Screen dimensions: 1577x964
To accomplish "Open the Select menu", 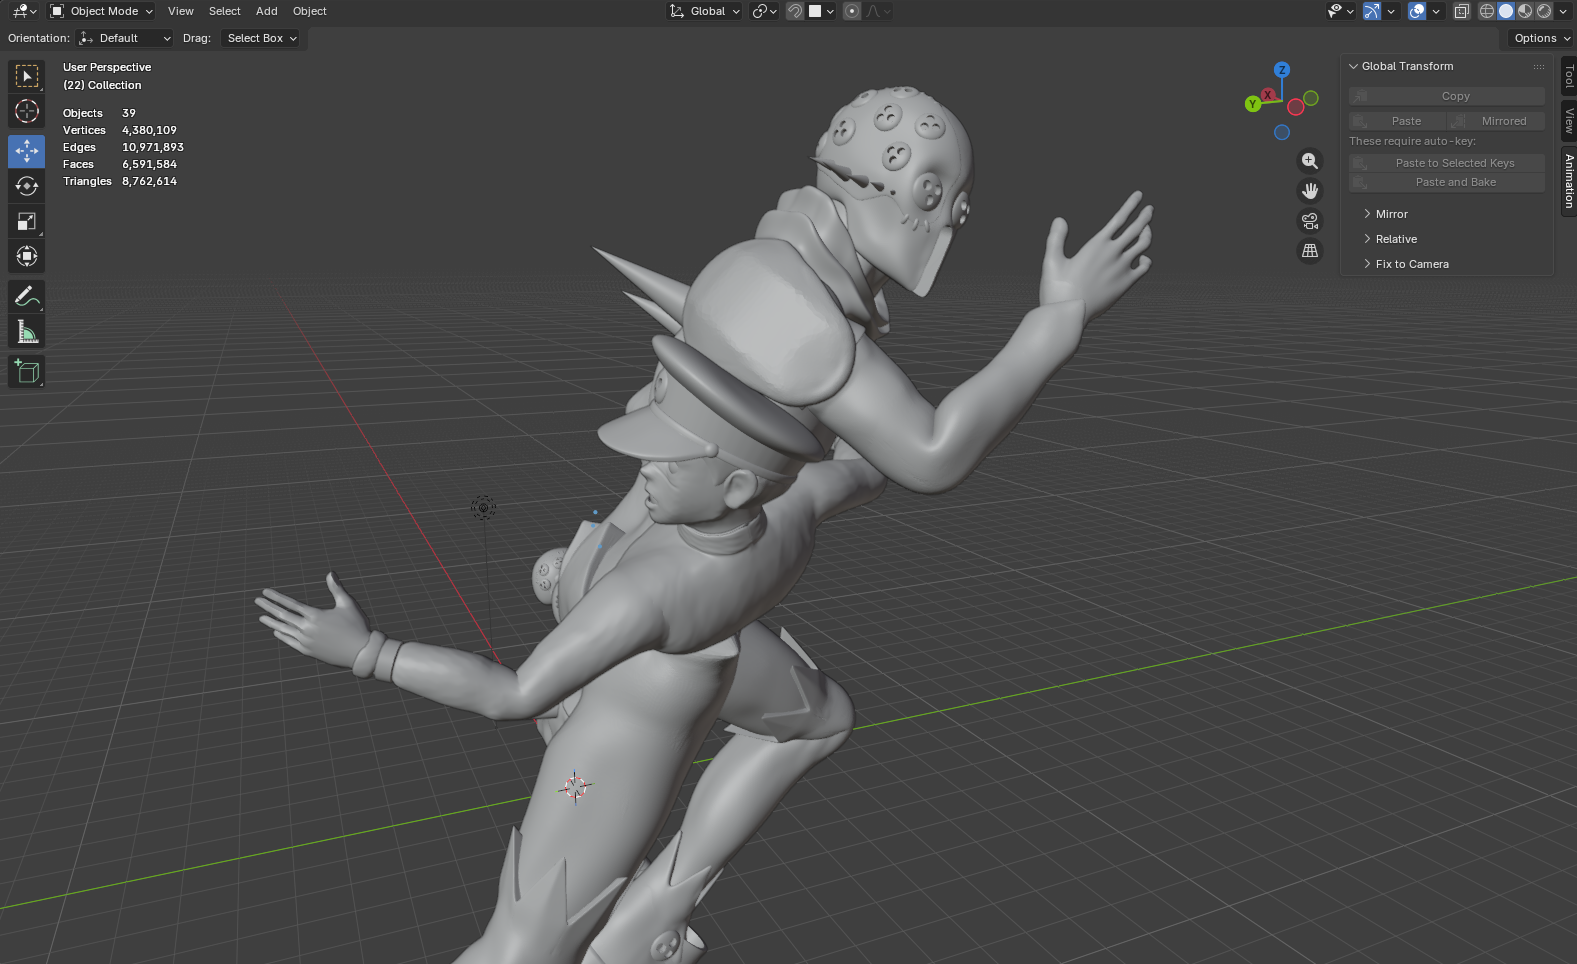I will [225, 11].
